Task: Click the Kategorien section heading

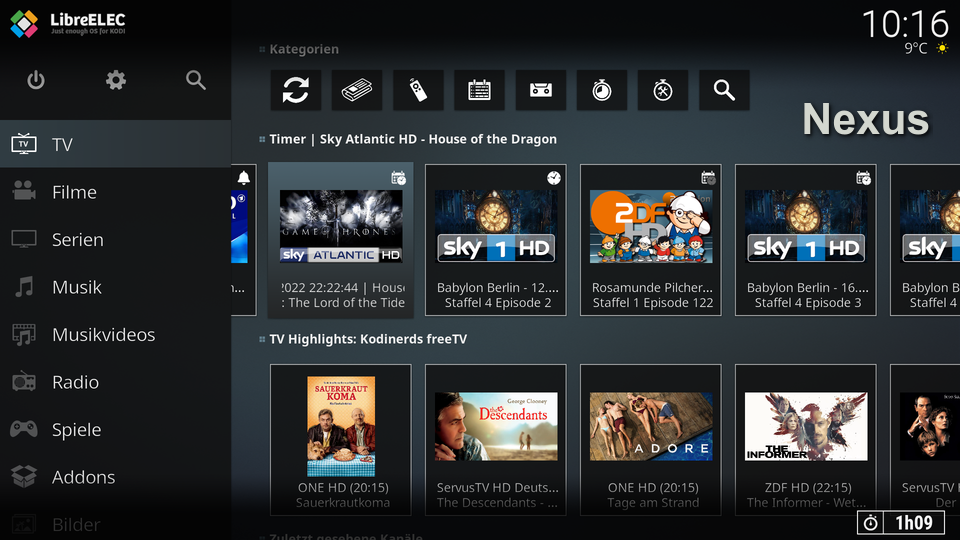Action: tap(304, 49)
